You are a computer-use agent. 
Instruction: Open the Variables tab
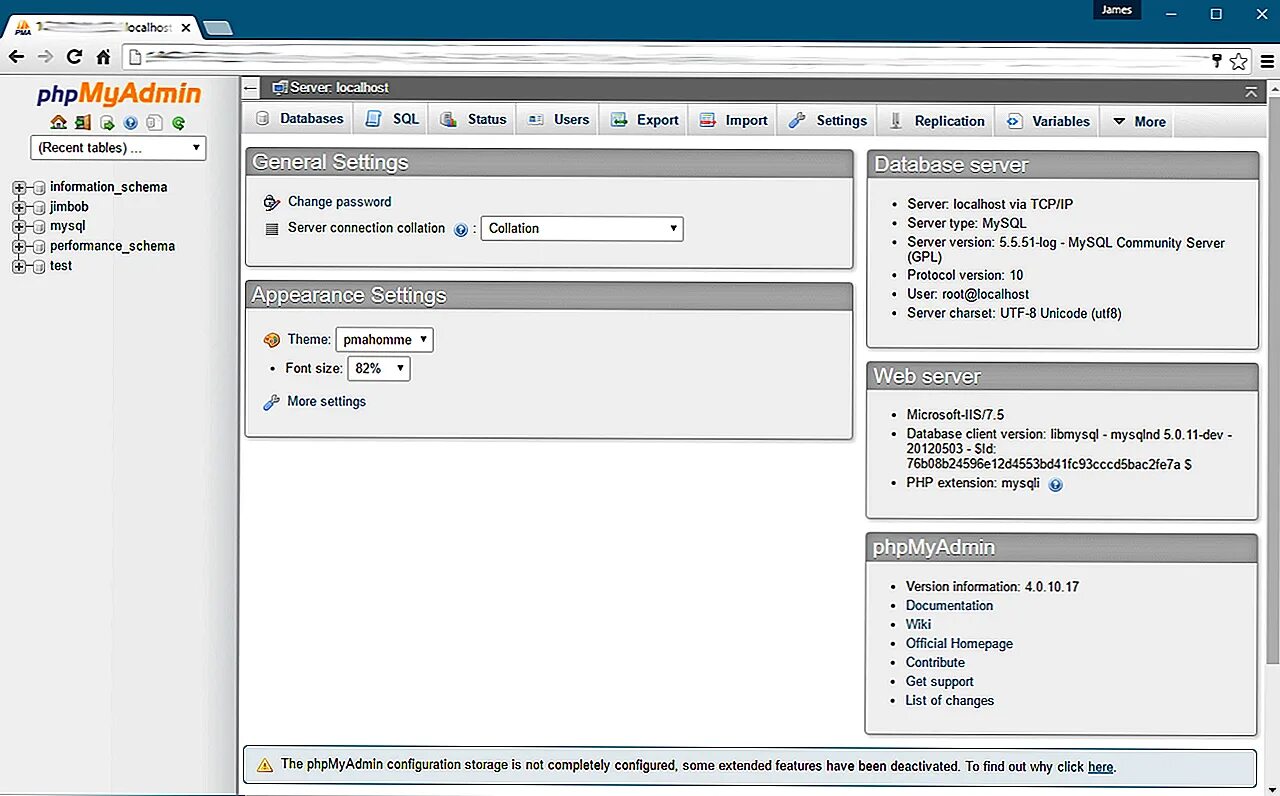coord(1048,121)
